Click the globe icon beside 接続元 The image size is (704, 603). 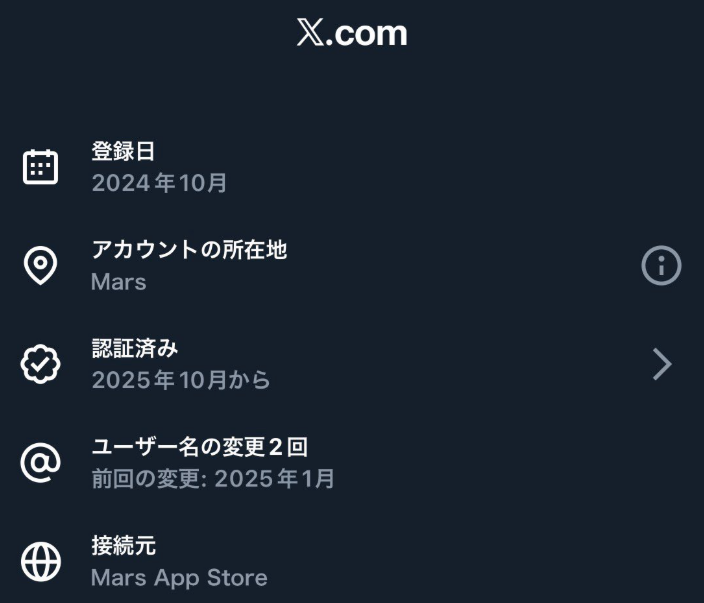[x=41, y=562]
